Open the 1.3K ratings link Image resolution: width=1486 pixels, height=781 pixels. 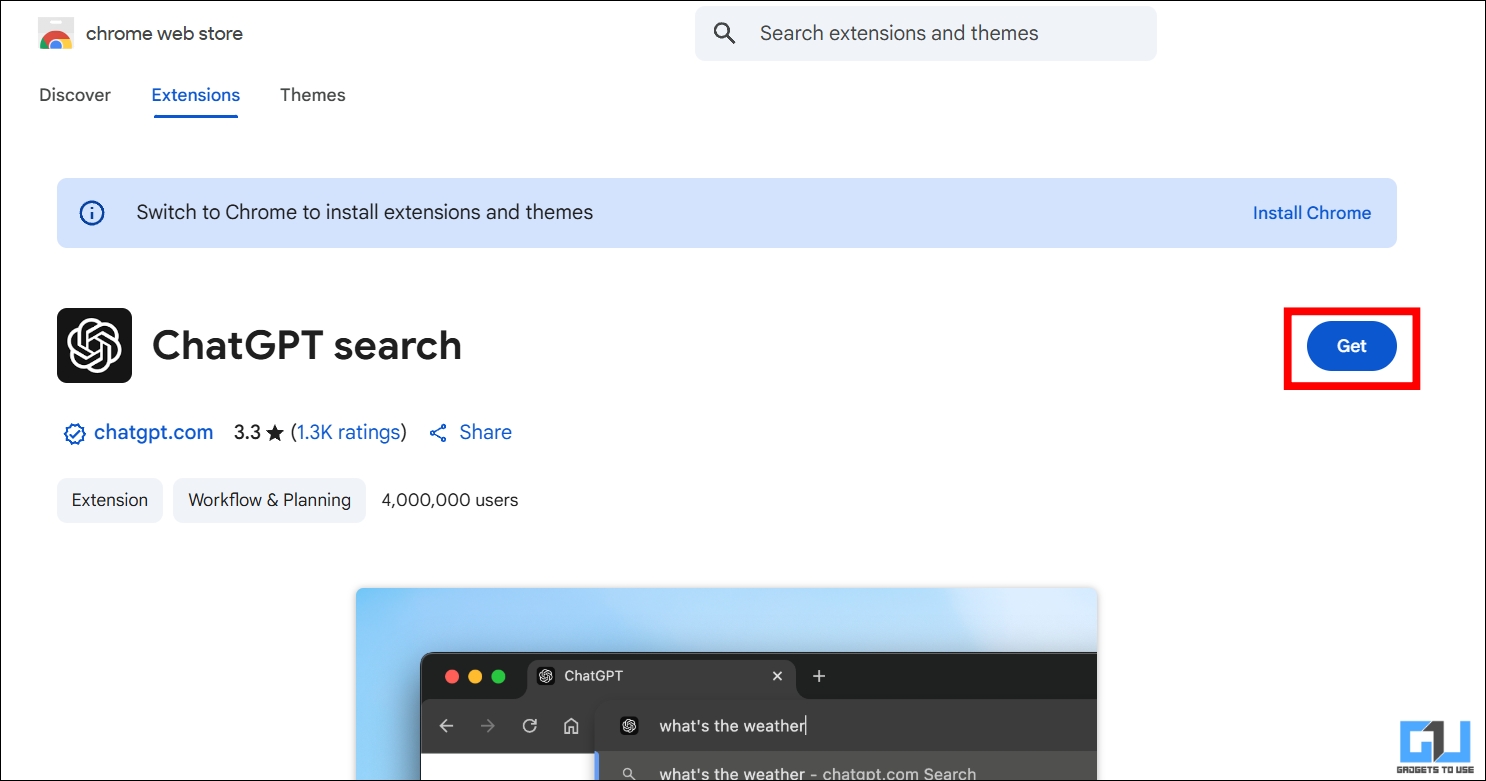pyautogui.click(x=348, y=433)
